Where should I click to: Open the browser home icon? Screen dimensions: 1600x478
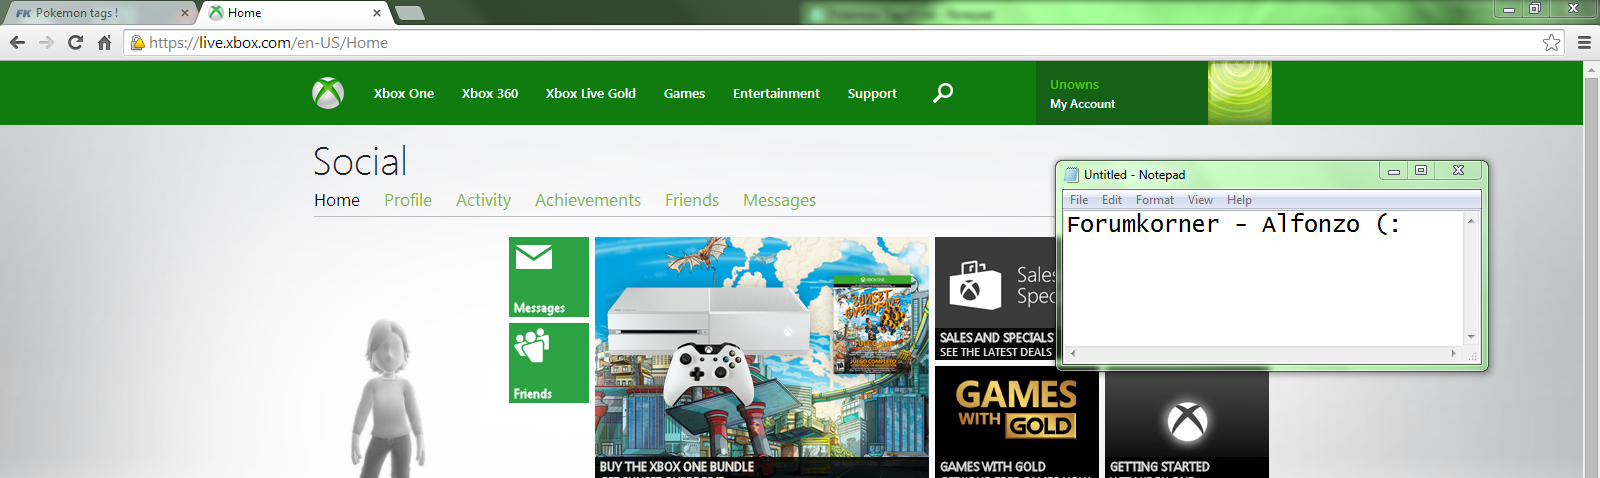click(x=104, y=42)
